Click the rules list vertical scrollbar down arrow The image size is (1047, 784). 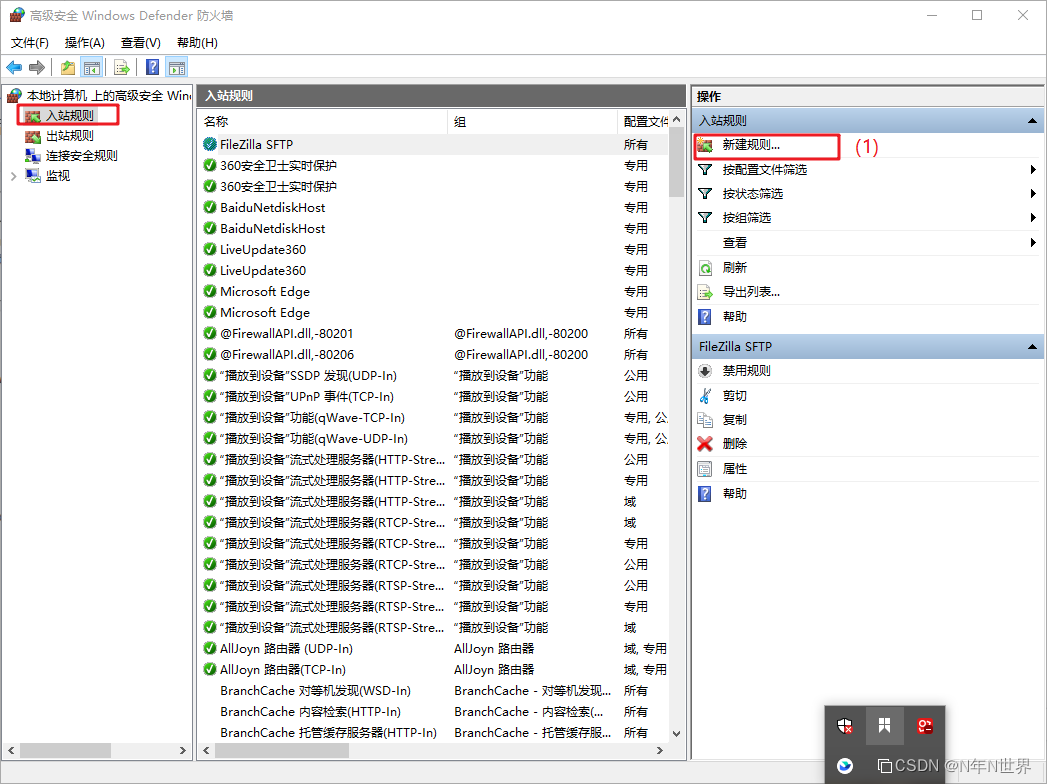(x=676, y=734)
